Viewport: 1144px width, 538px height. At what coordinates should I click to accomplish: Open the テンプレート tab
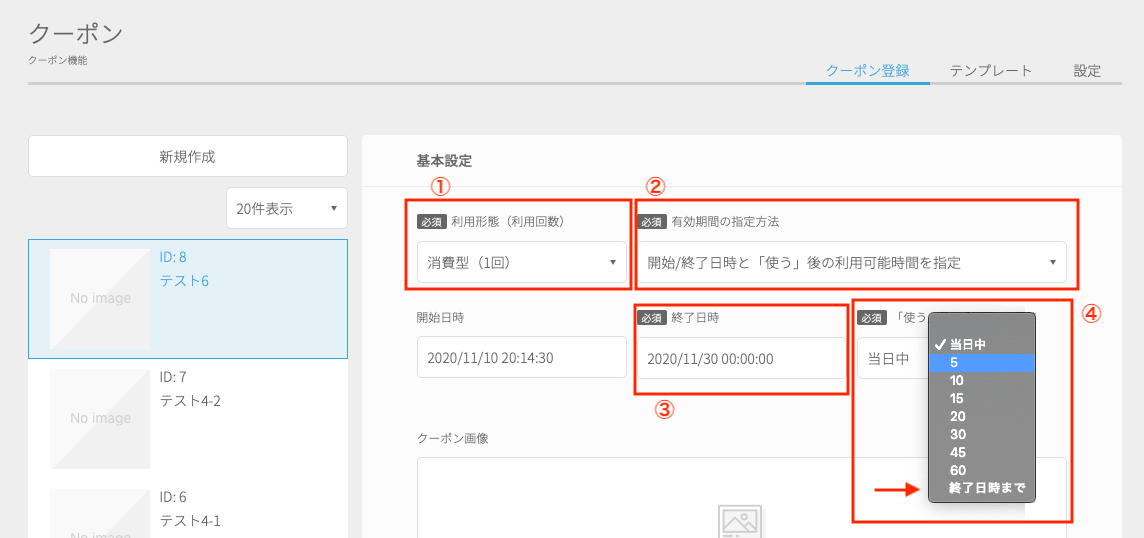pos(991,71)
